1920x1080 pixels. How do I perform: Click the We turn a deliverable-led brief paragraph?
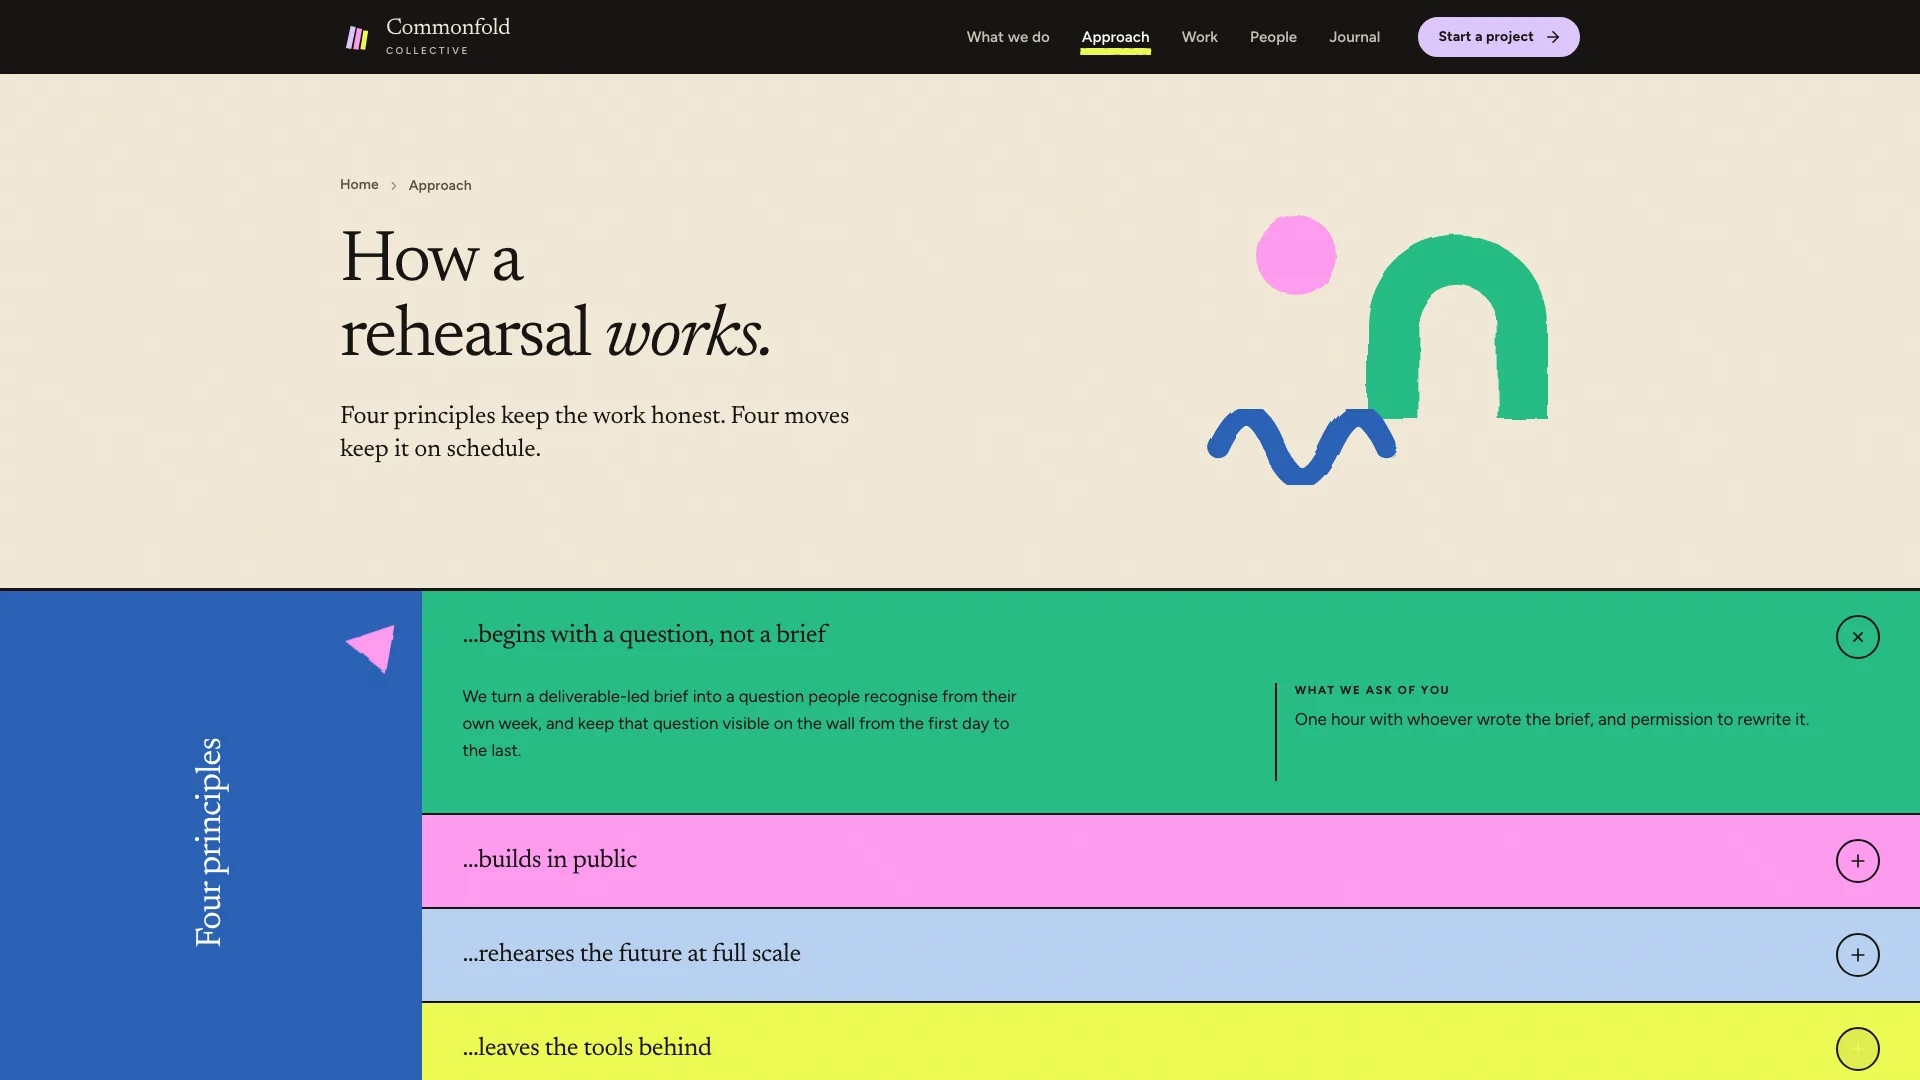coord(740,723)
